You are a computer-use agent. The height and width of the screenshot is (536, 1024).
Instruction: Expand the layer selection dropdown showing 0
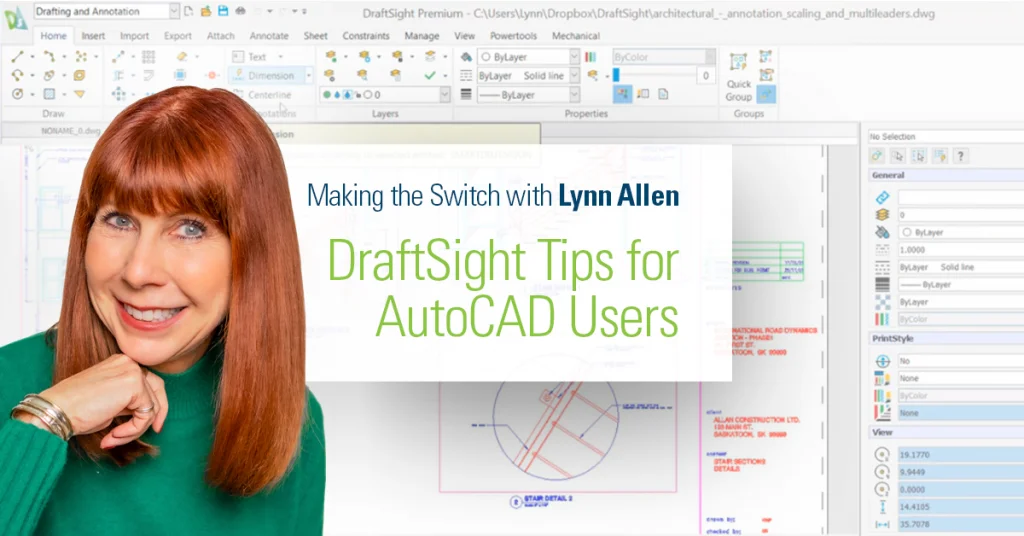444,95
